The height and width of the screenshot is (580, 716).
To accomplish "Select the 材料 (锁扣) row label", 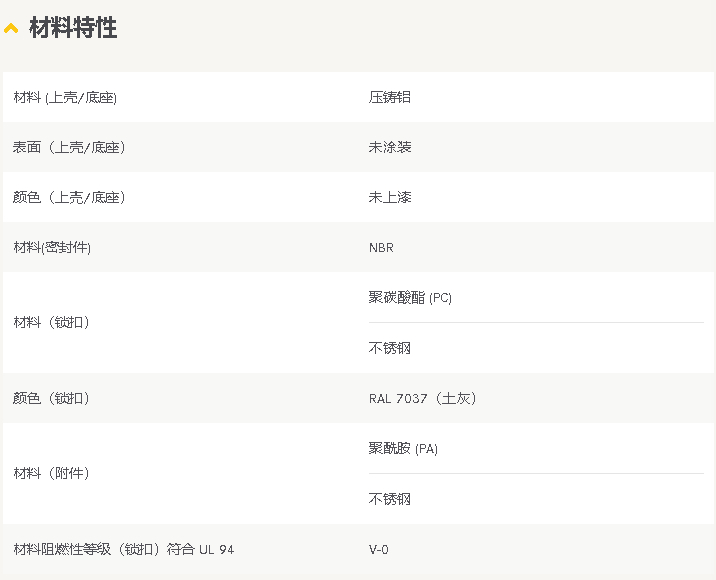I will [x=51, y=322].
